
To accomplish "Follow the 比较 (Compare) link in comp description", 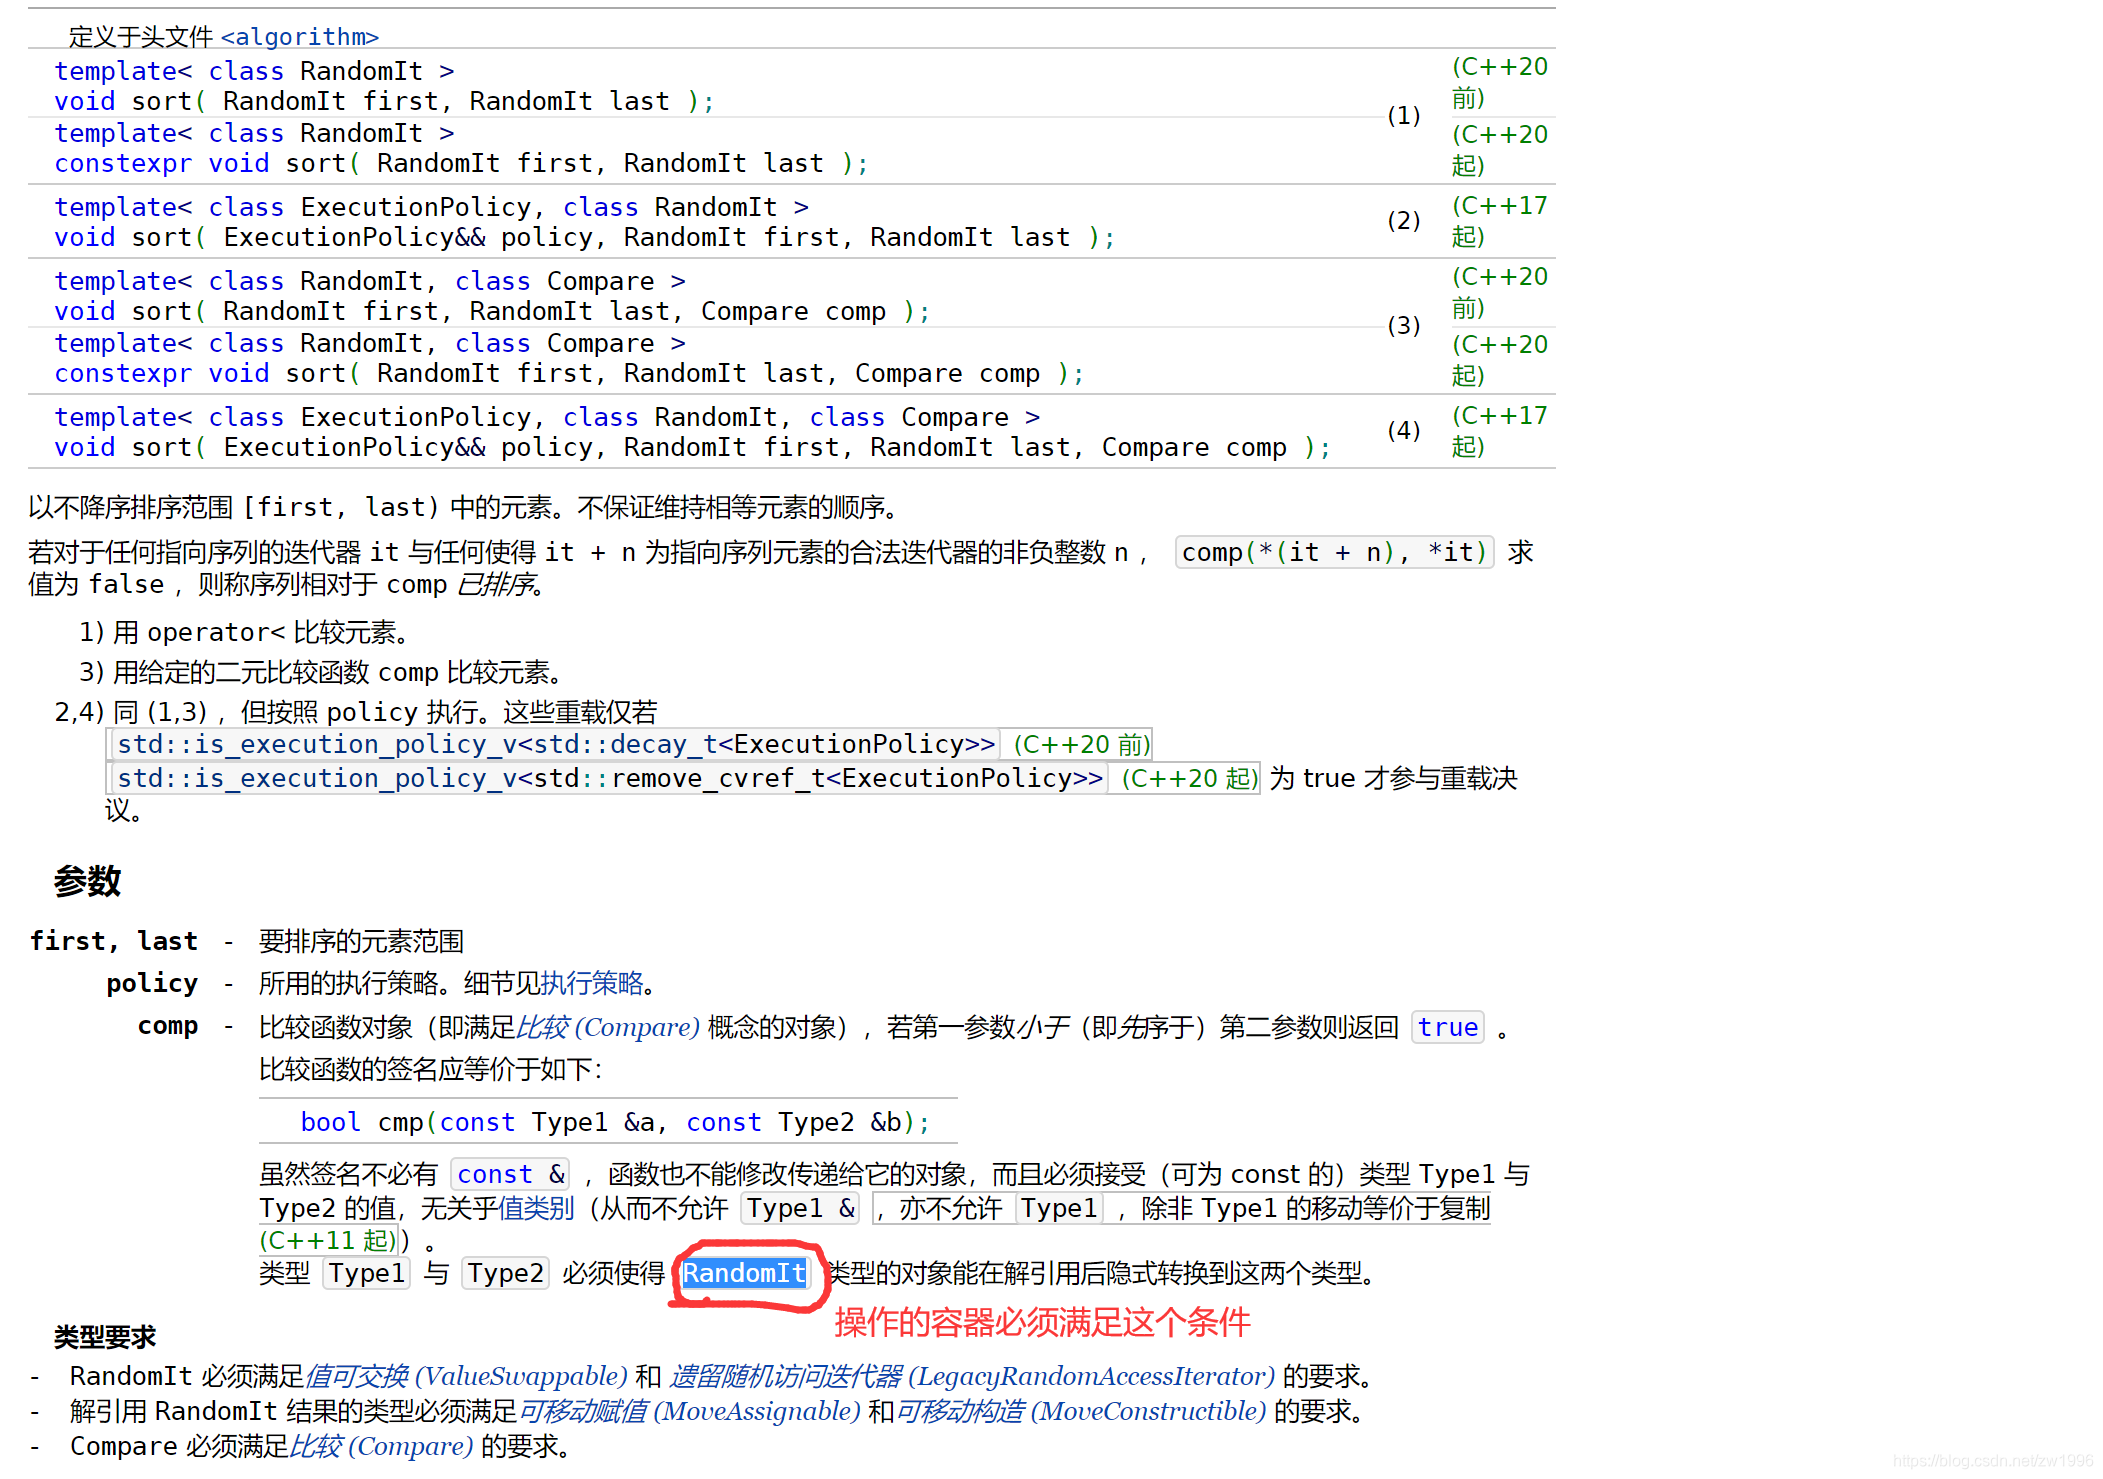I will click(607, 1027).
